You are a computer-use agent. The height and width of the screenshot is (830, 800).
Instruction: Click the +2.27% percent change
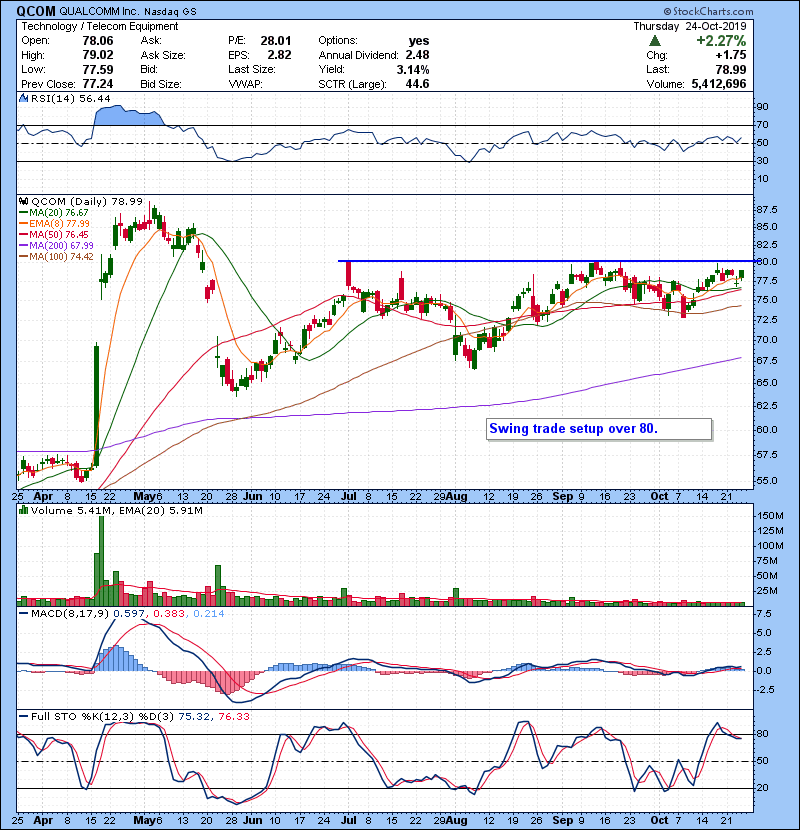[x=721, y=41]
